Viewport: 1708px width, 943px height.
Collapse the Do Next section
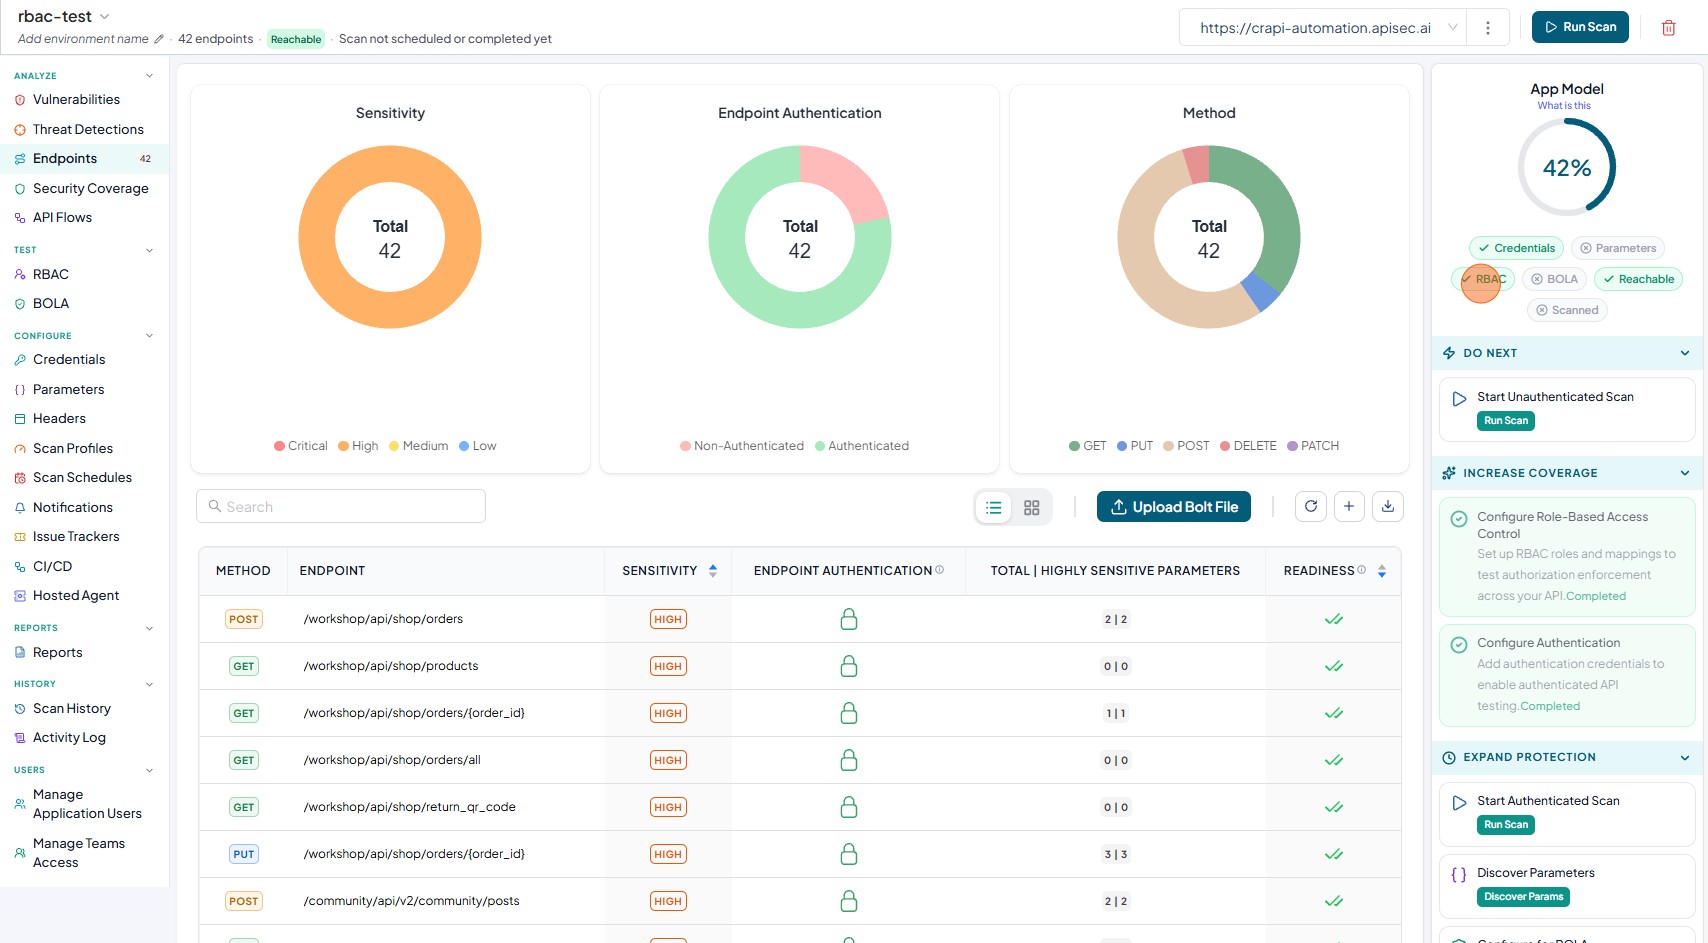(x=1685, y=353)
